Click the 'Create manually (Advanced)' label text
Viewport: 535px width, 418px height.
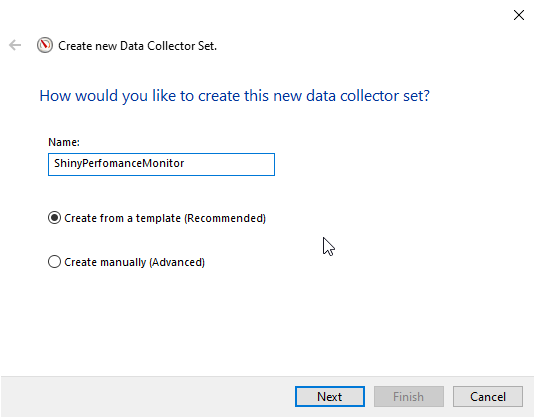click(x=134, y=262)
